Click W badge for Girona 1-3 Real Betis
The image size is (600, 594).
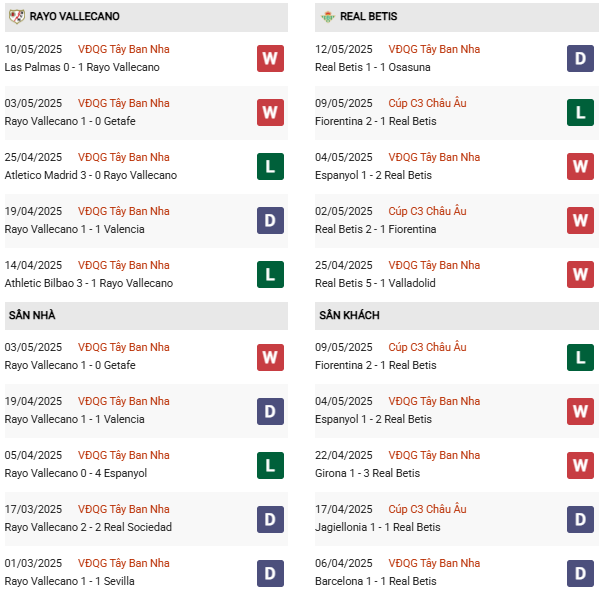click(580, 465)
